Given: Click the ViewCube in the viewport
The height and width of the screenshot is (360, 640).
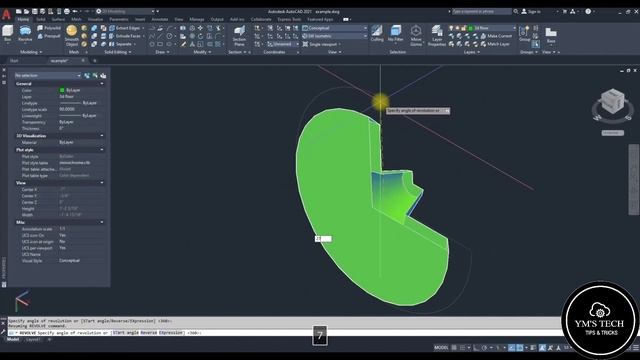Looking at the screenshot, I should point(612,102).
